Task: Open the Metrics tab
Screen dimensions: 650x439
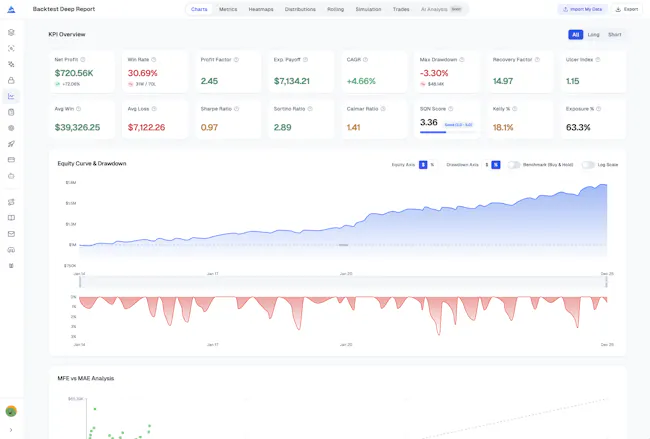Action: [228, 9]
